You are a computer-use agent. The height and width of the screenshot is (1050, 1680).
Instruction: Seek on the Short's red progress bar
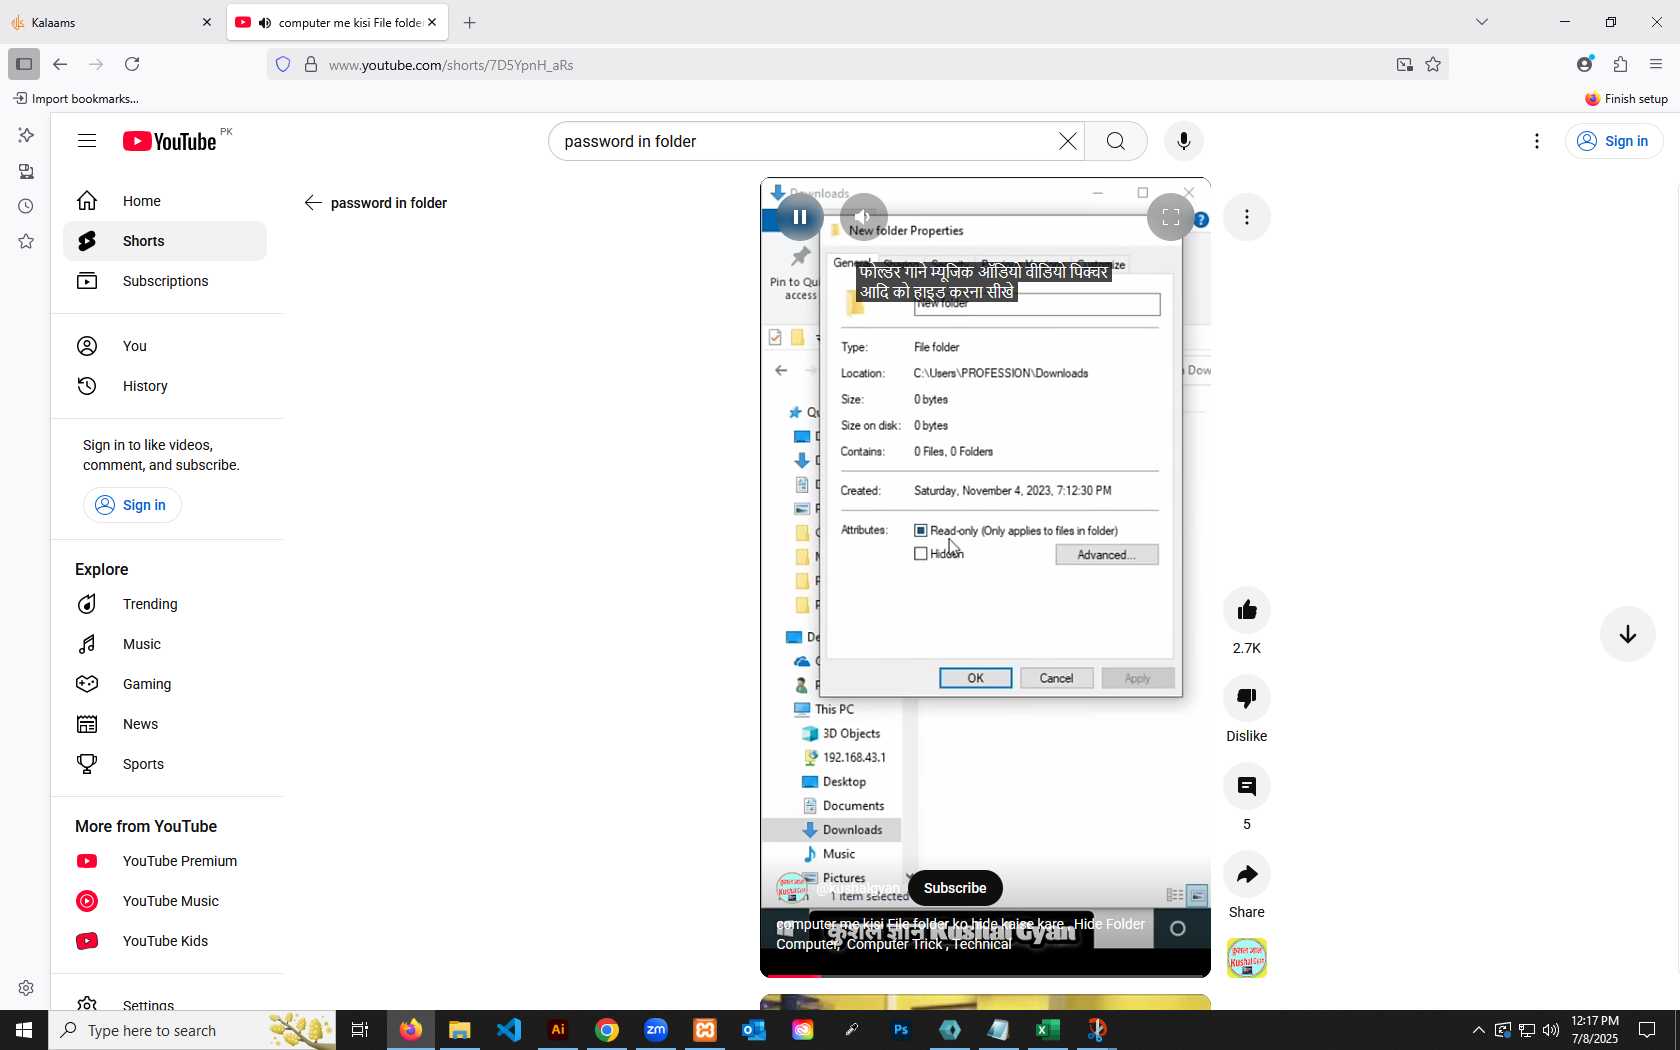985,975
